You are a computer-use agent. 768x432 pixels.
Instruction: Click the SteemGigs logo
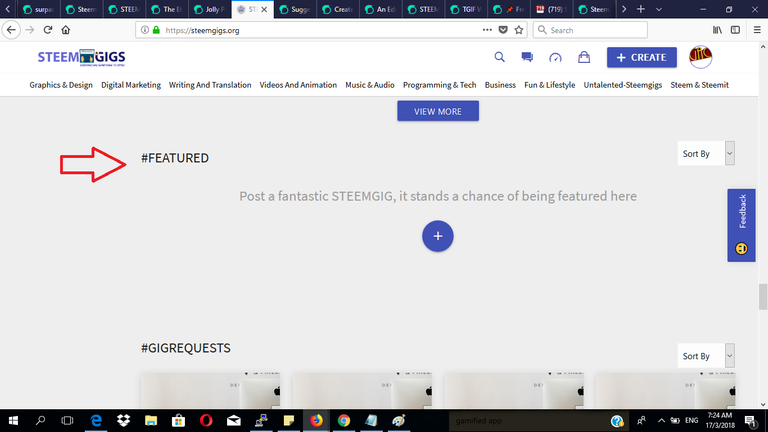(81, 58)
